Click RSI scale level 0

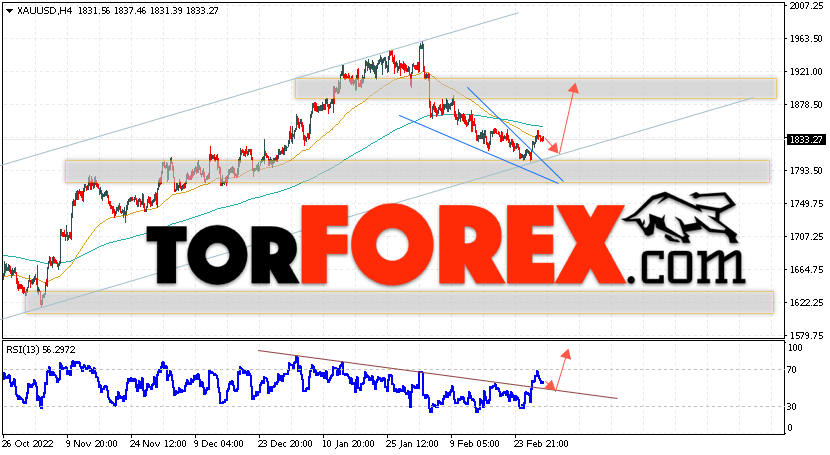point(790,427)
